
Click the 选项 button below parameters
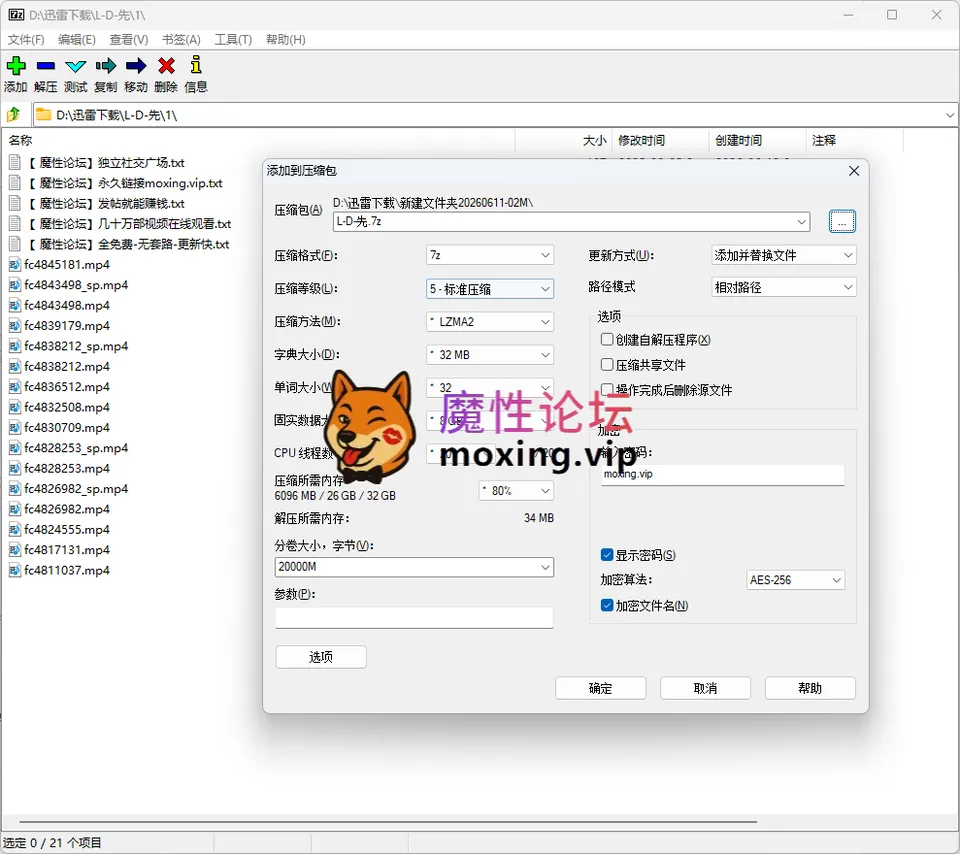(x=321, y=657)
